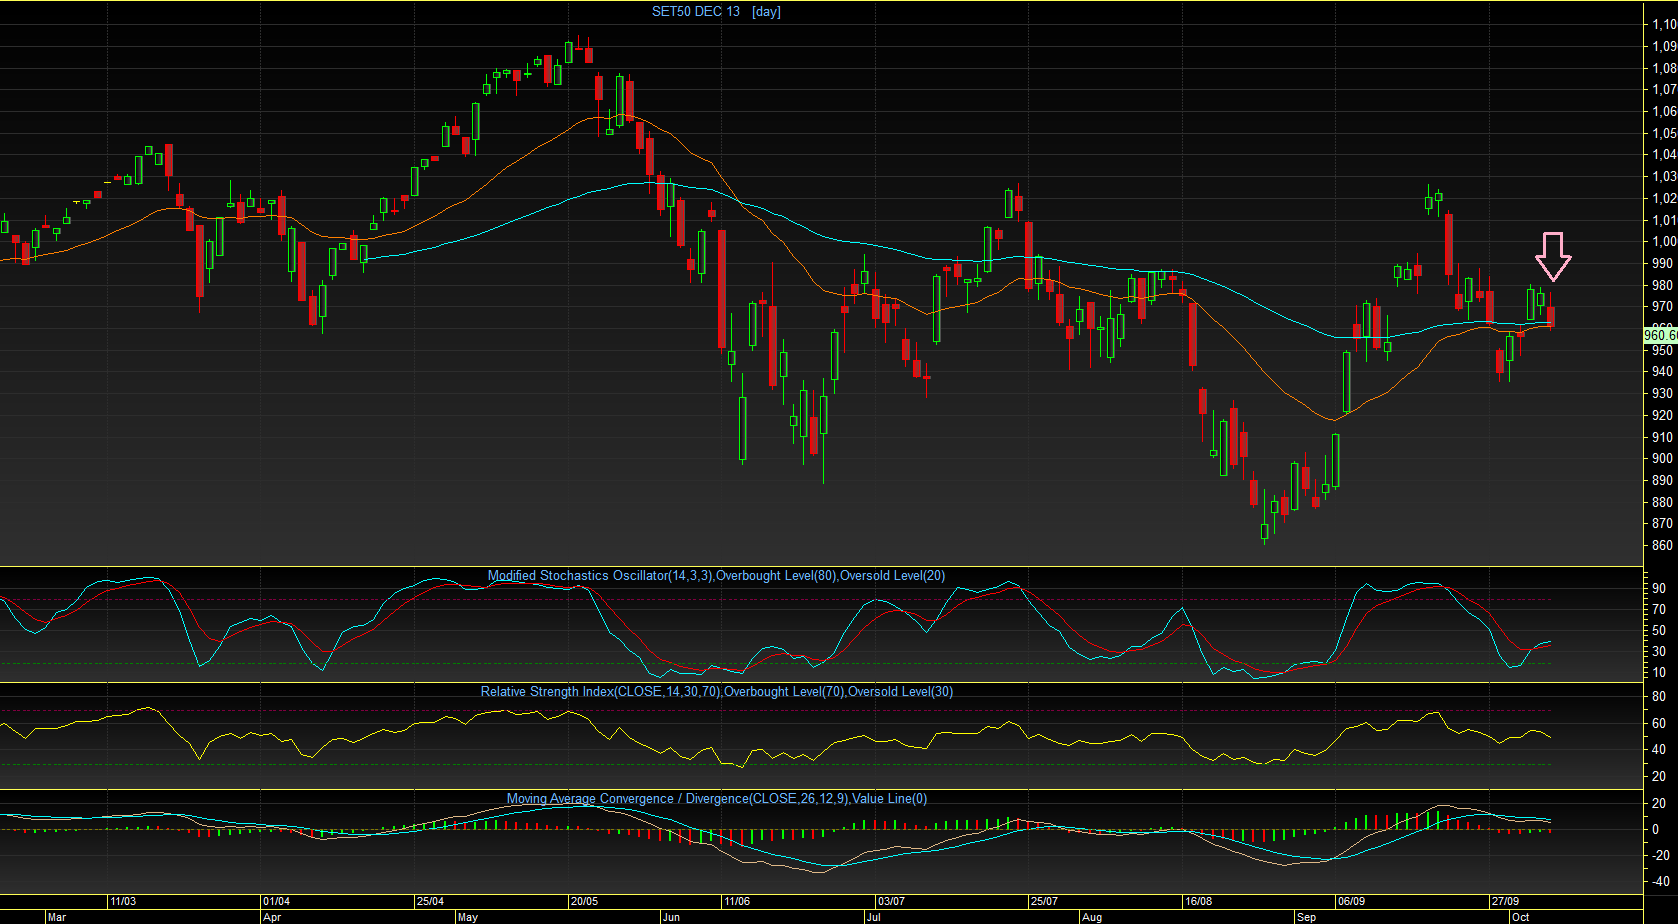The height and width of the screenshot is (924, 1678).
Task: Open the Modified Stochastics Oscillator title link
Action: [716, 575]
